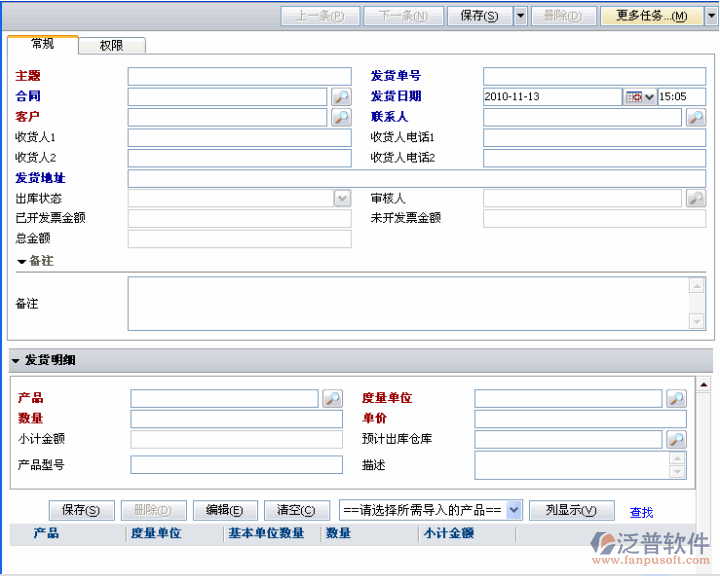Collapse the 发货明细 section
720x576 pixels.
[x=16, y=361]
